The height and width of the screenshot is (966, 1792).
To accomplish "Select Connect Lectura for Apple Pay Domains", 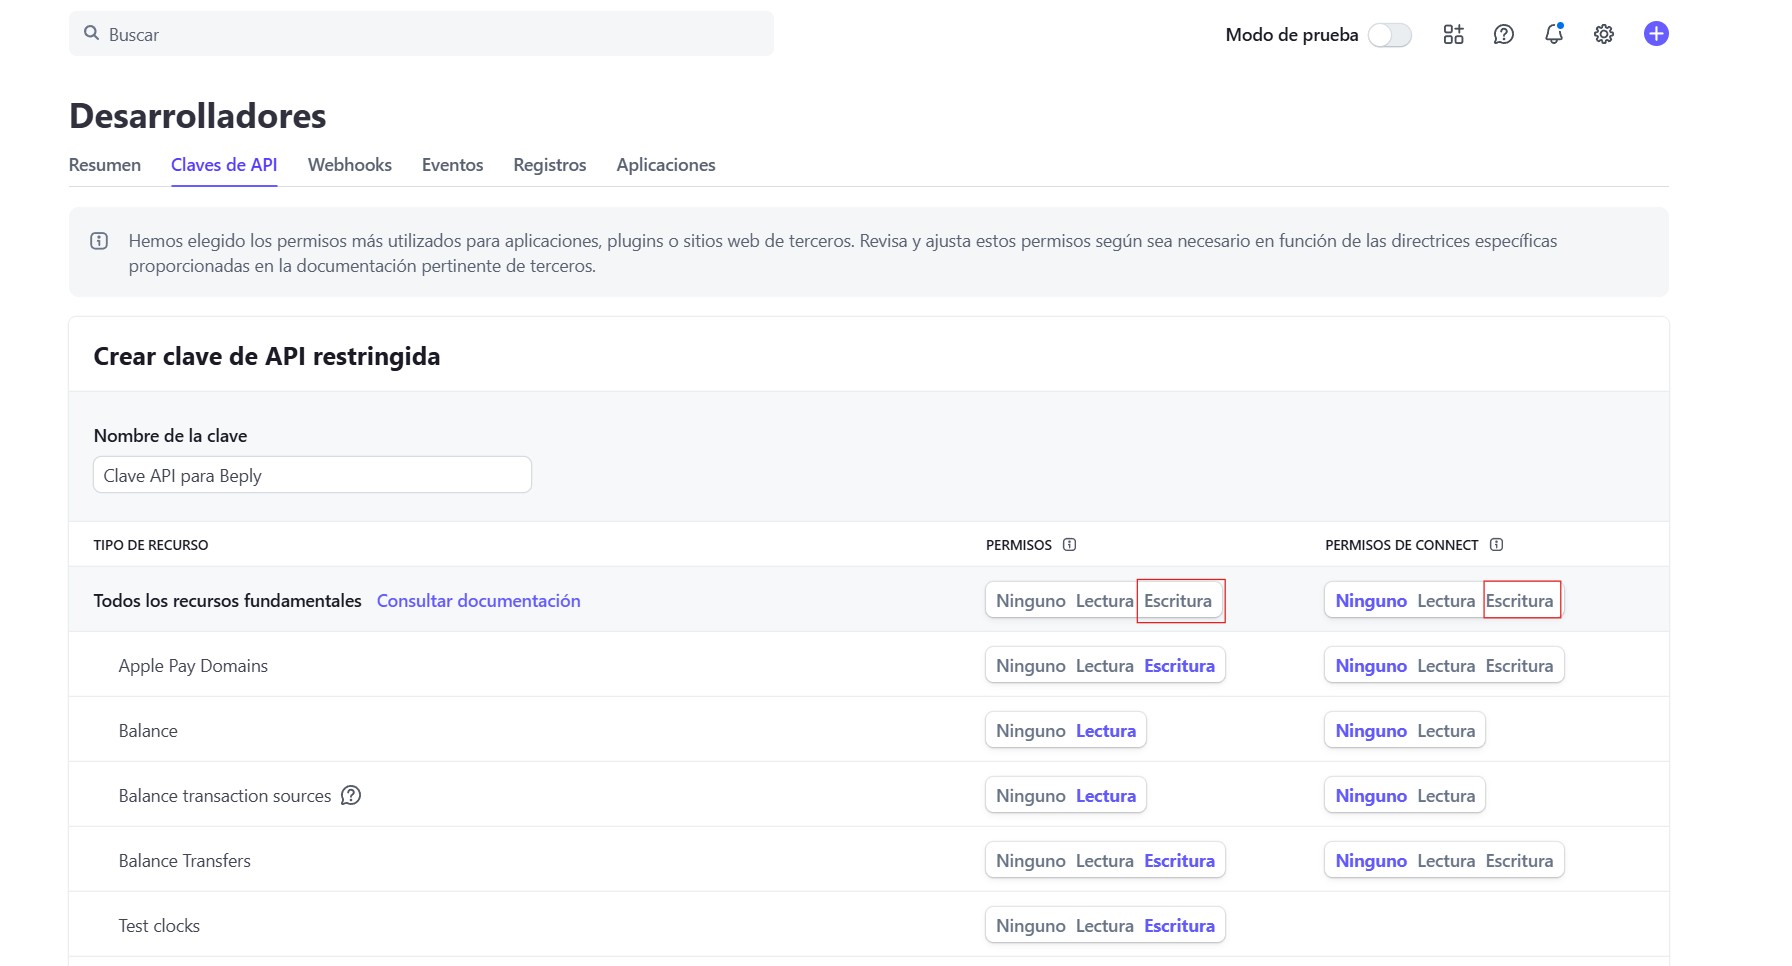I will pos(1446,666).
